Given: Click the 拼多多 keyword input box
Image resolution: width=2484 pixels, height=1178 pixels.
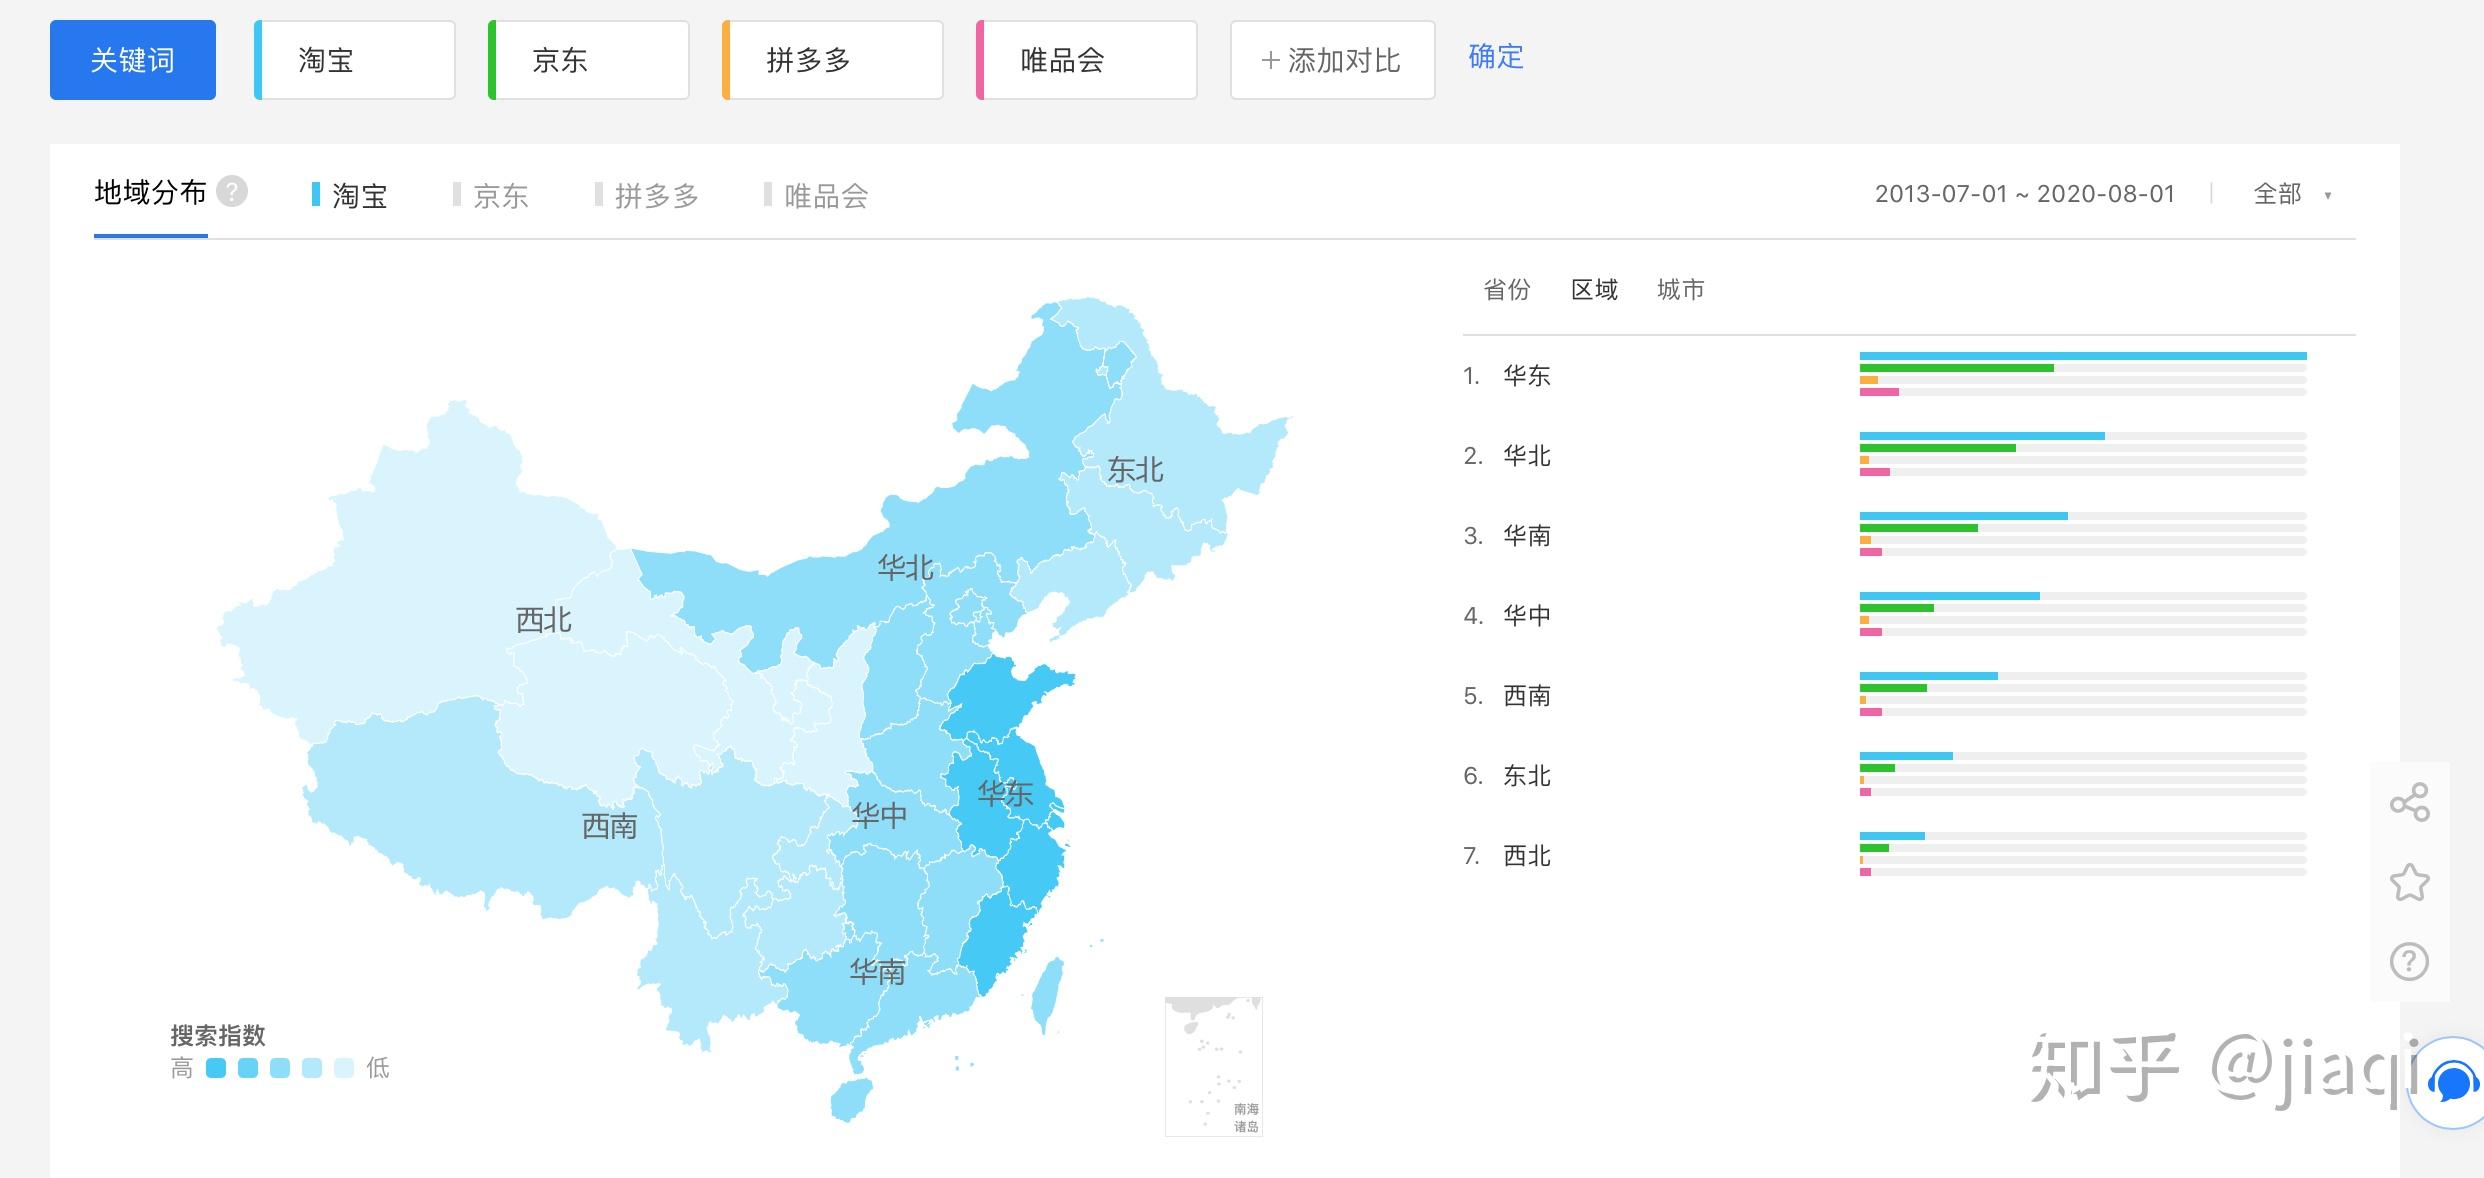Looking at the screenshot, I should click(833, 60).
